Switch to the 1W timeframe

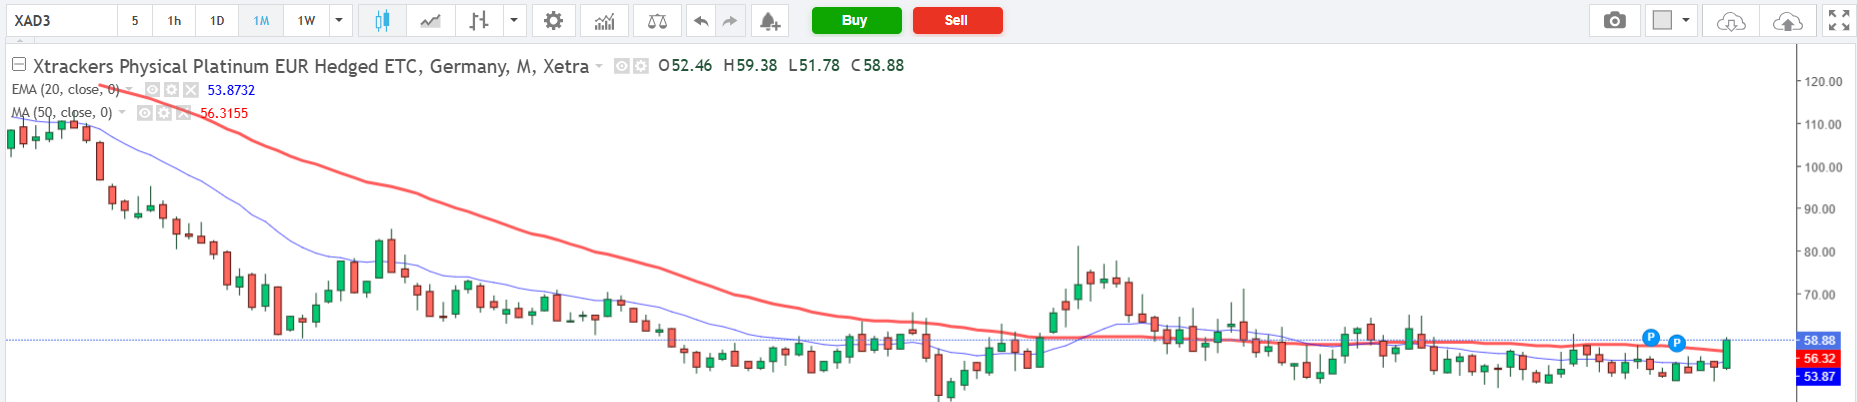pos(306,21)
